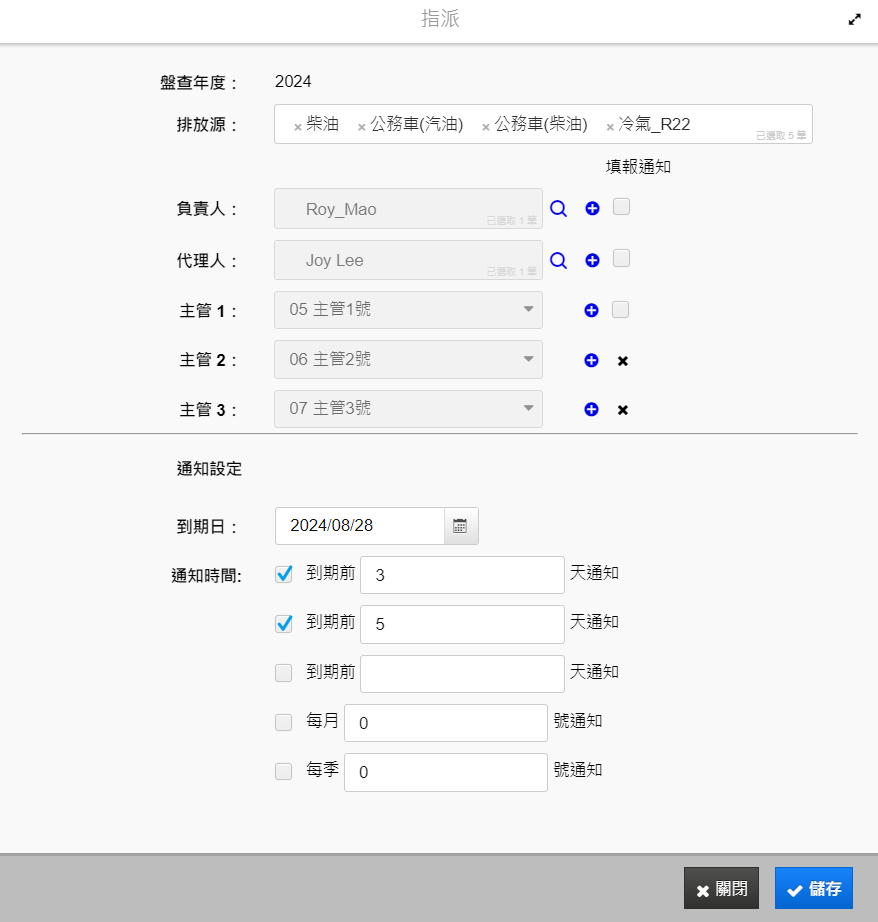The image size is (878, 922).
Task: Add a 負責人 with the plus icon
Action: 592,208
